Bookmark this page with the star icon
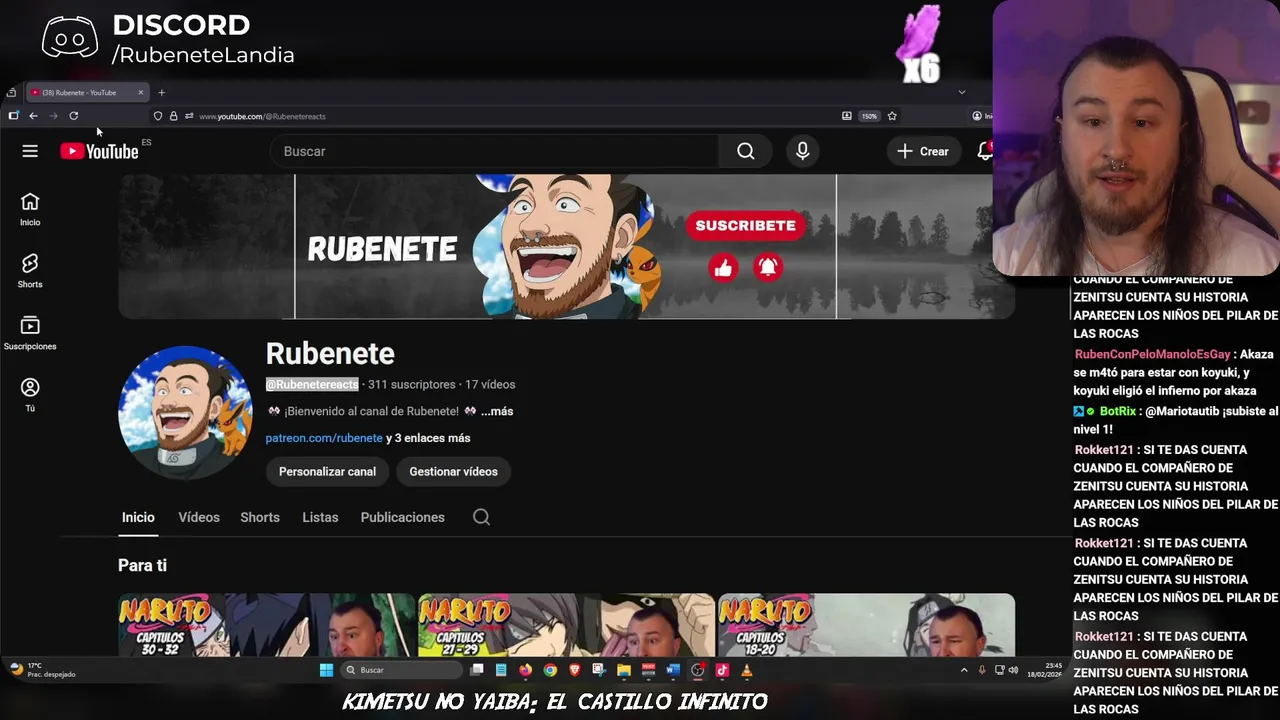Viewport: 1280px width, 720px height. pos(892,116)
